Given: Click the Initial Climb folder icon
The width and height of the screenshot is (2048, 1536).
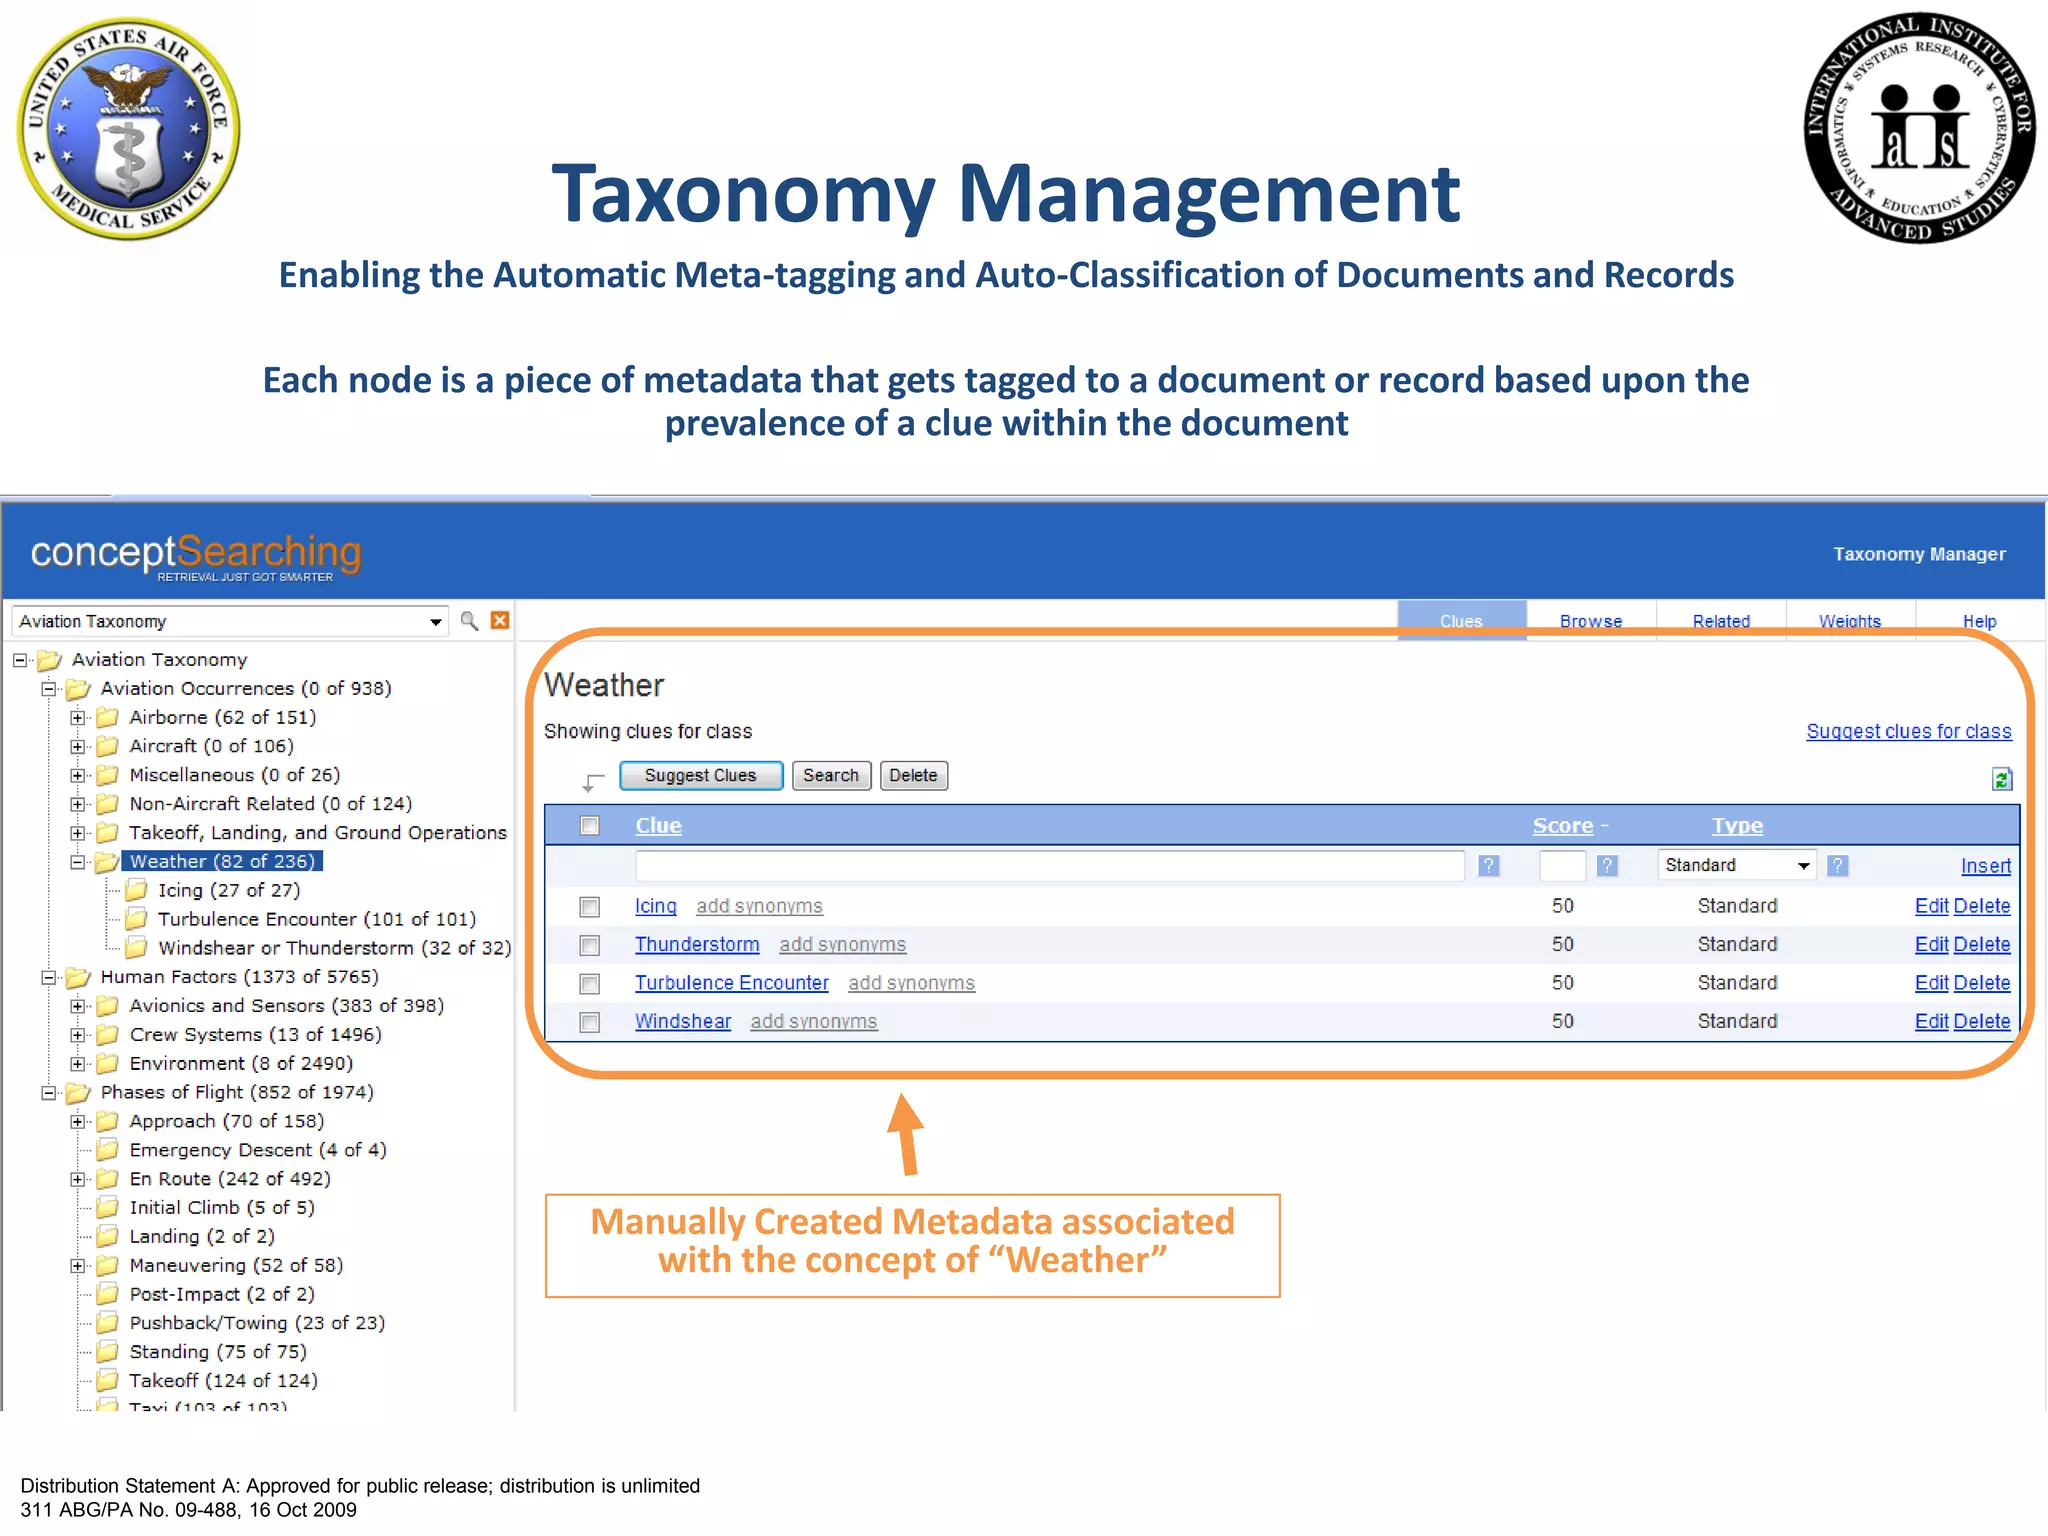Looking at the screenshot, I should point(108,1208).
